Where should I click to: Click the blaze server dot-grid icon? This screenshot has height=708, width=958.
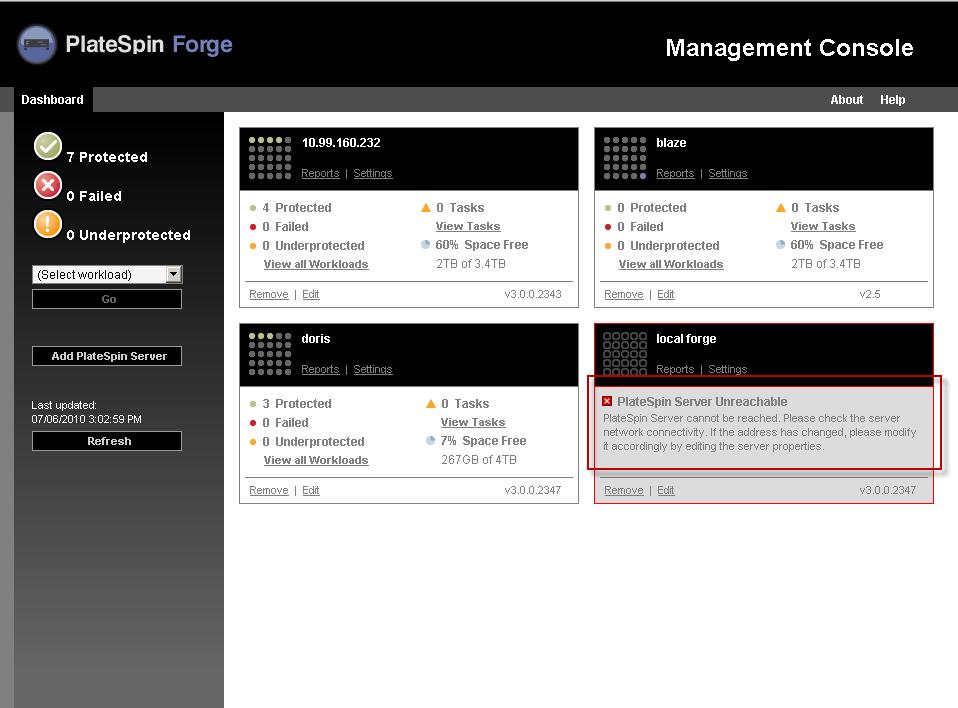(x=625, y=158)
